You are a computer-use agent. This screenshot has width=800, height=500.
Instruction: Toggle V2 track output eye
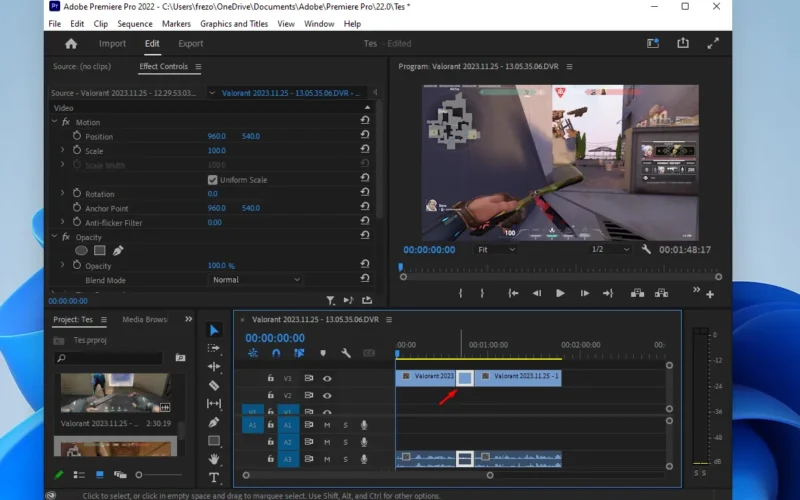[x=327, y=395]
